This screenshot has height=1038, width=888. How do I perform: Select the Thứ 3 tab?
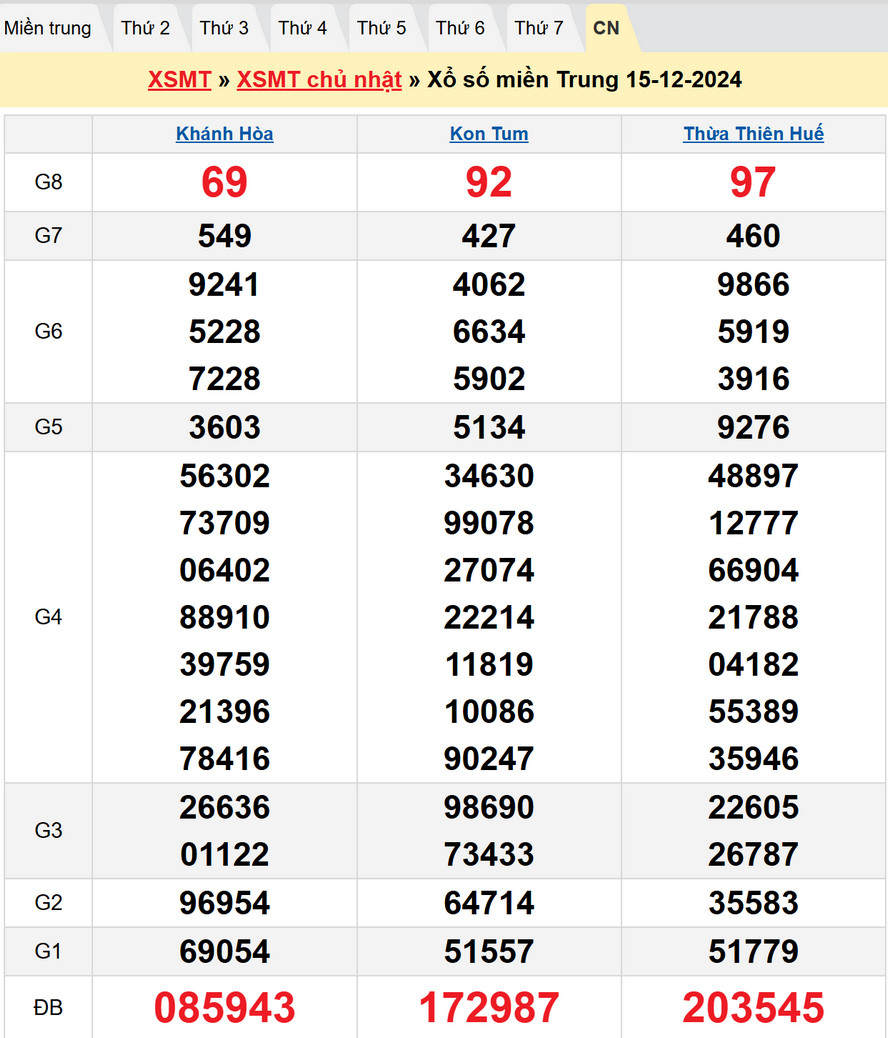pyautogui.click(x=224, y=28)
